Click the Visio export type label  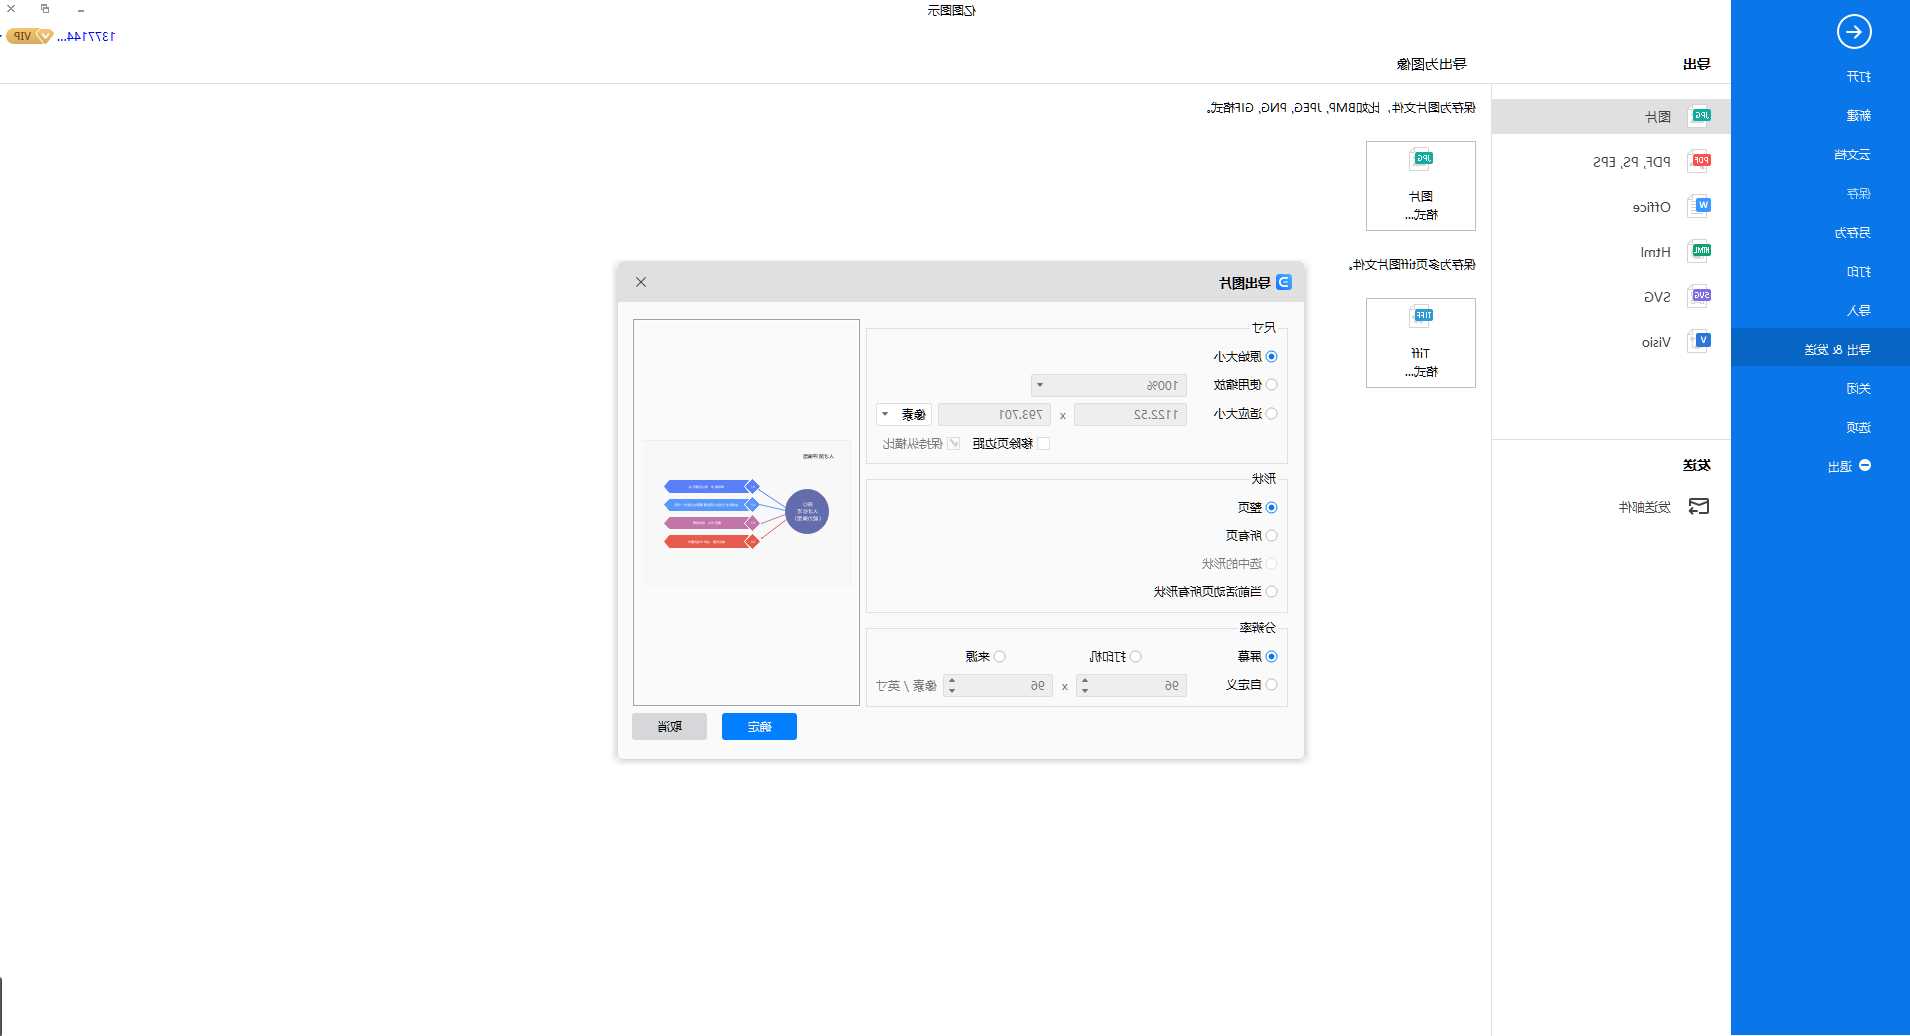1656,342
